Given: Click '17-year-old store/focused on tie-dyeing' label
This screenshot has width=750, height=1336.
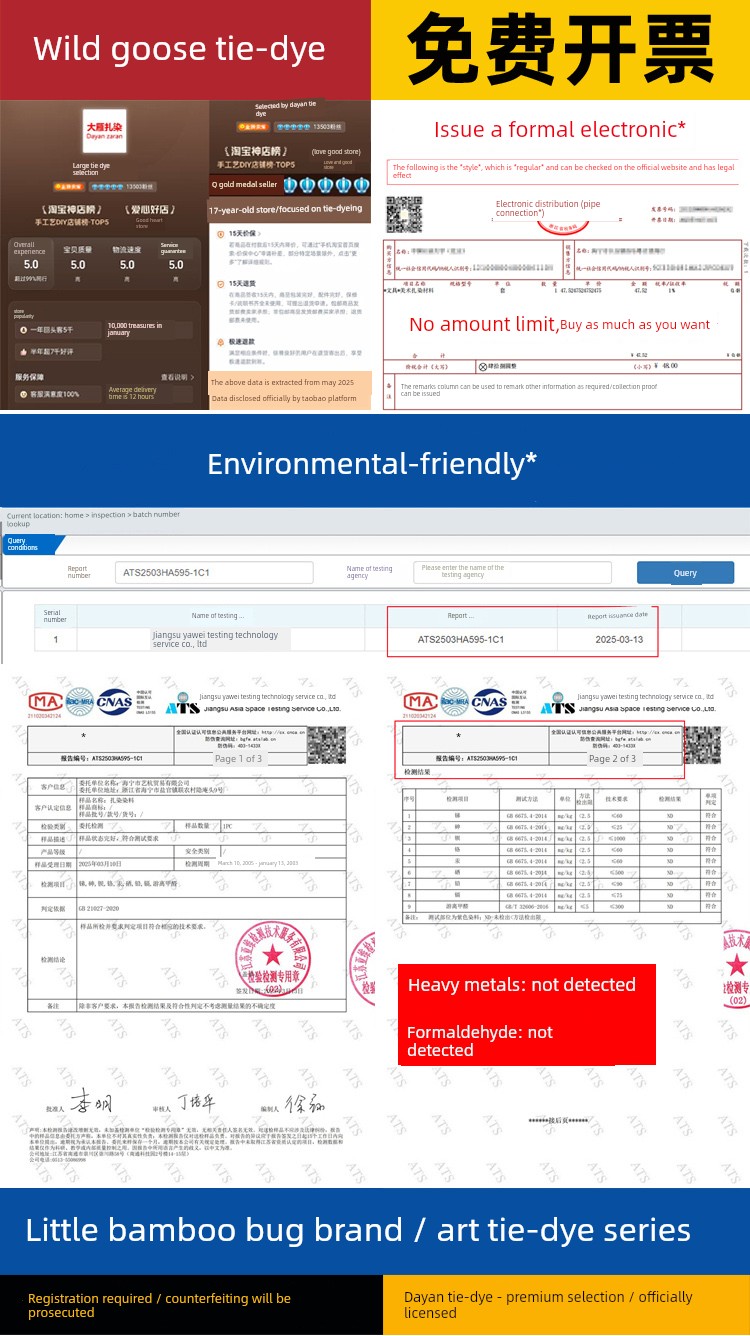Looking at the screenshot, I should pos(285,211).
